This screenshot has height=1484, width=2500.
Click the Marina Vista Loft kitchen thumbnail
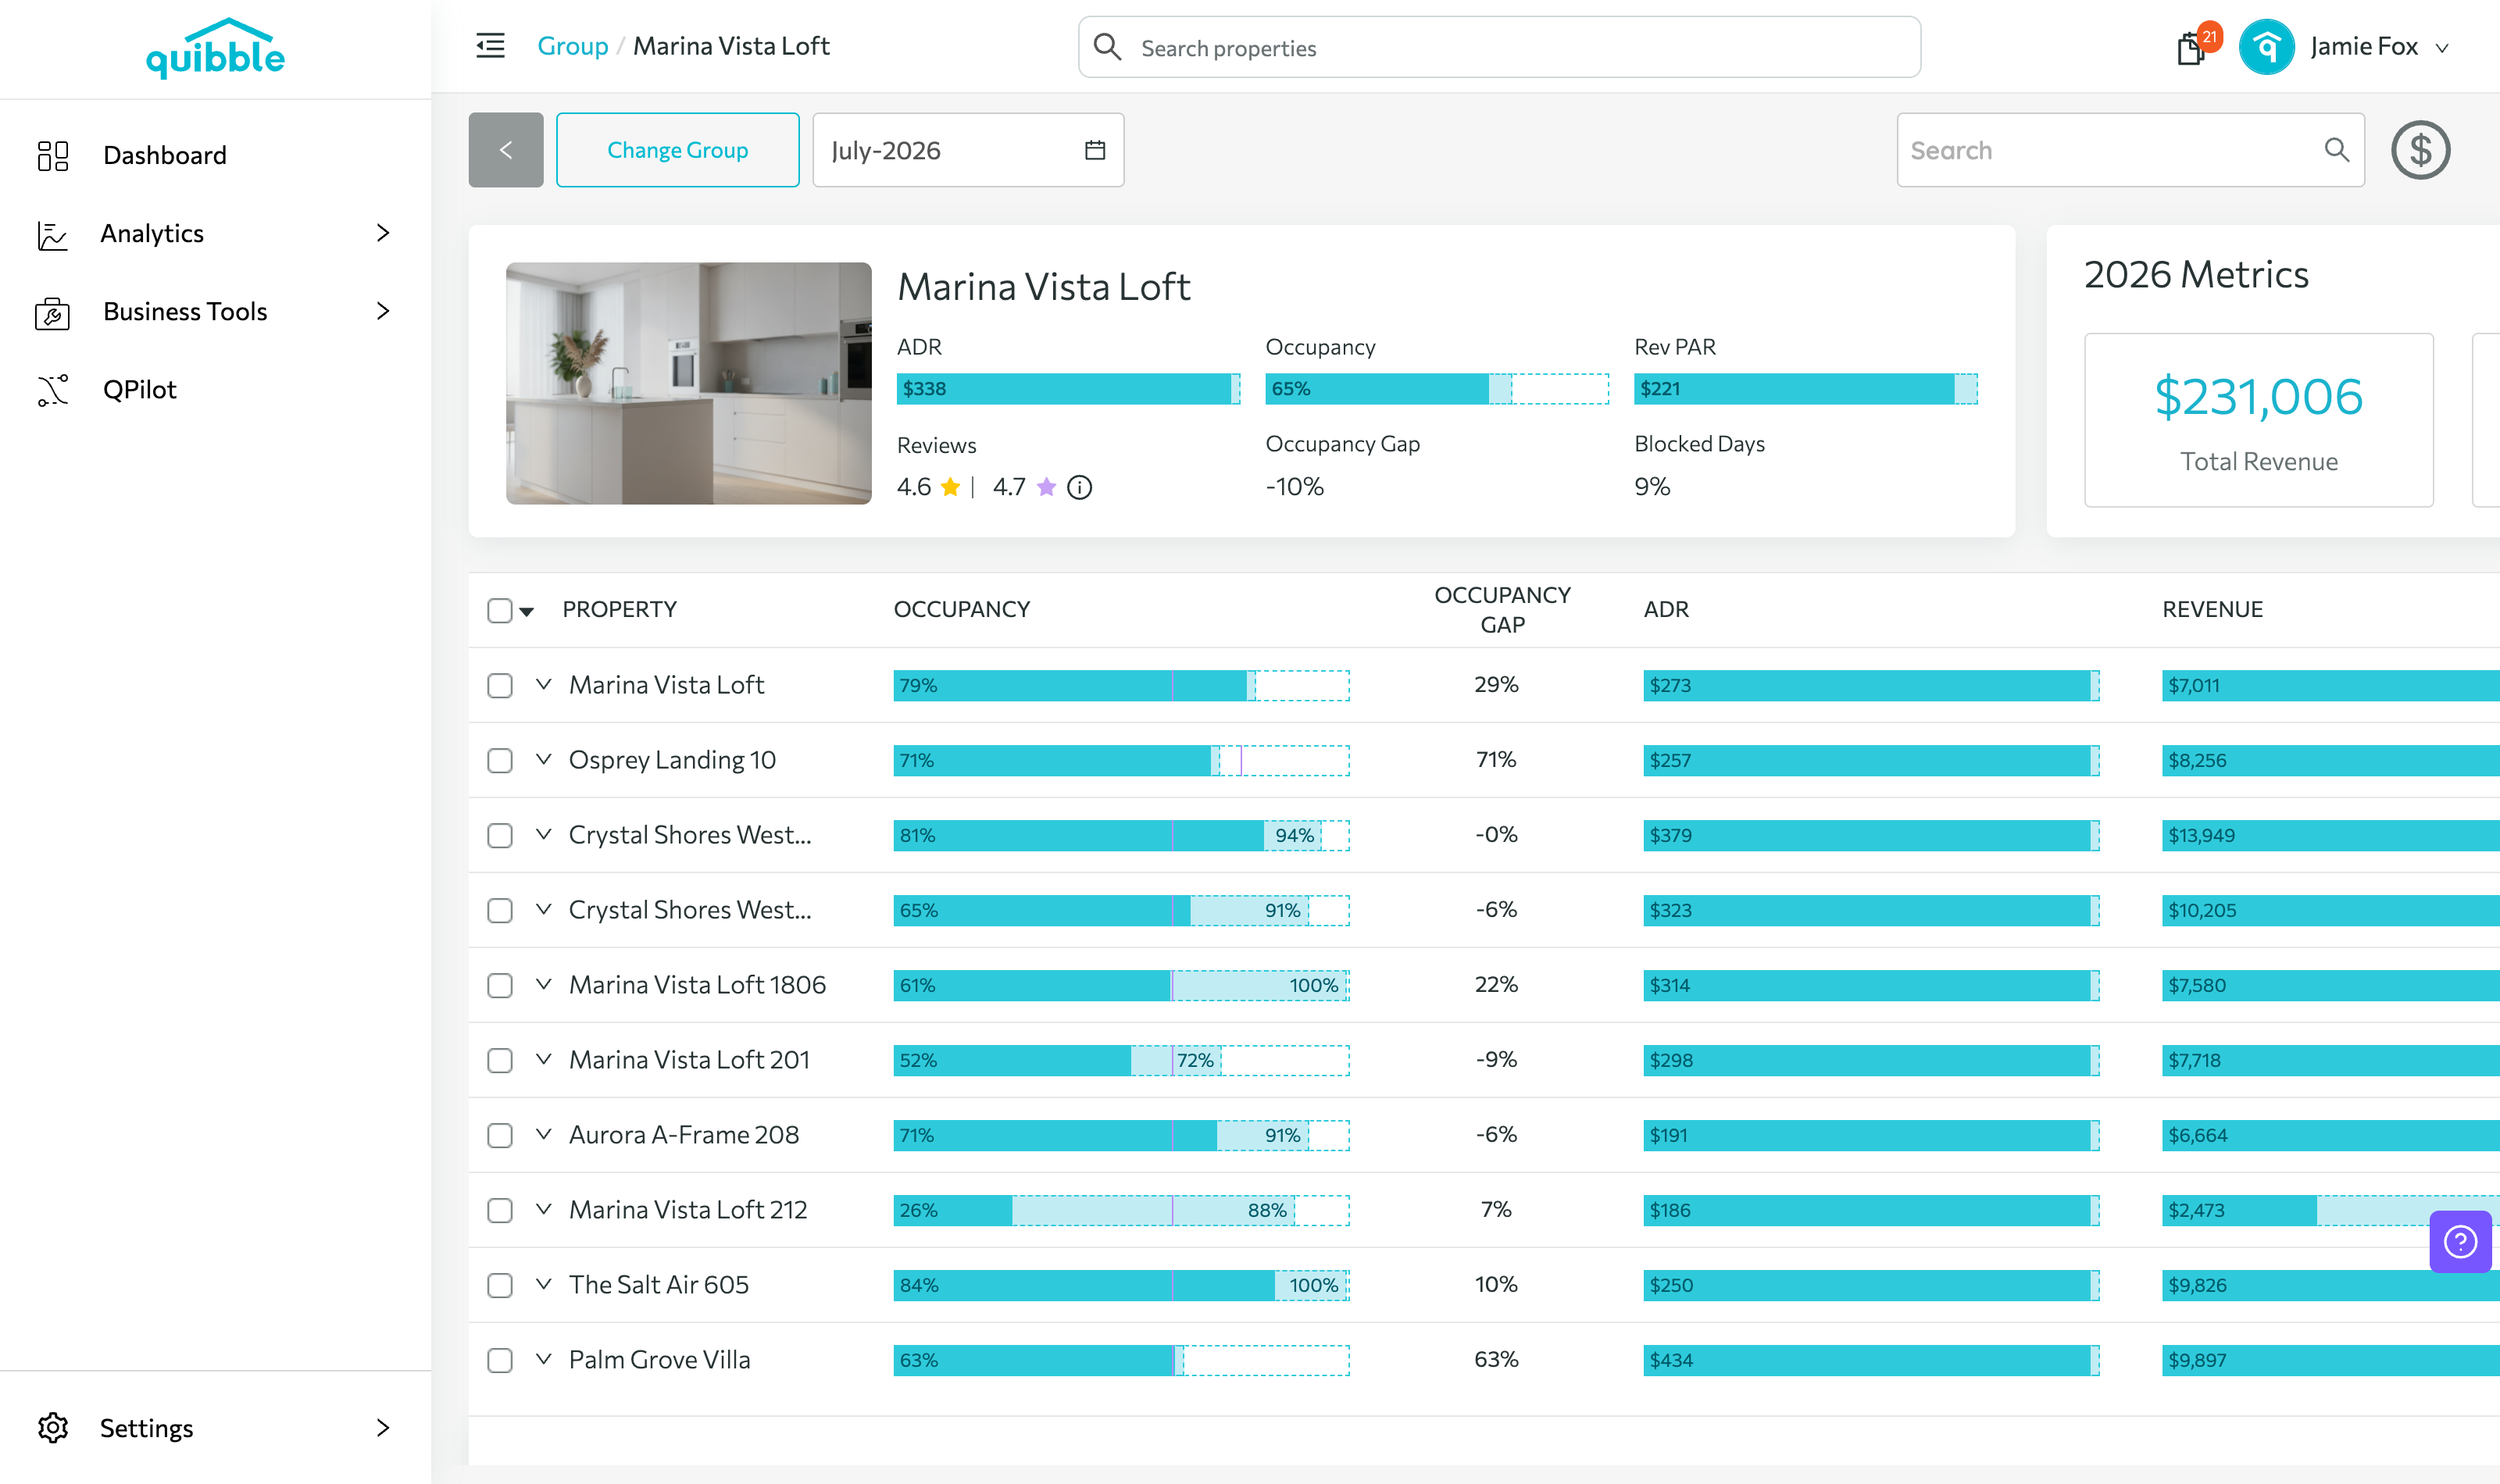689,383
